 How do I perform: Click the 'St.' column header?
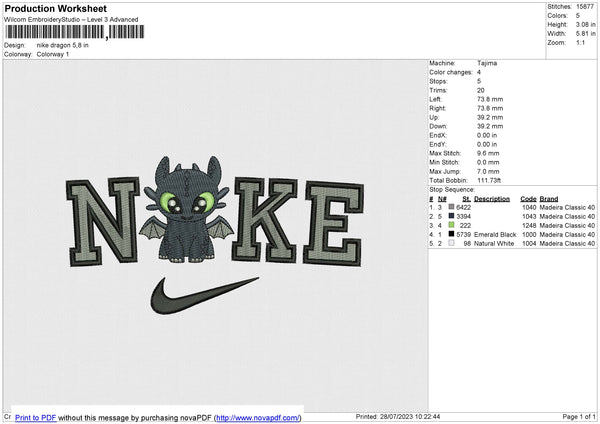click(x=466, y=199)
